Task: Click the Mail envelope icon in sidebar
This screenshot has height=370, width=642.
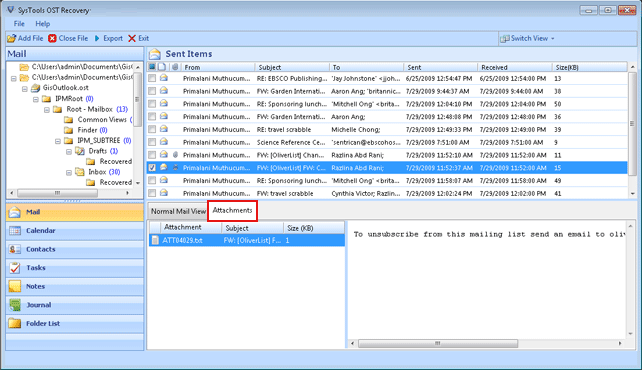Action: [x=15, y=212]
